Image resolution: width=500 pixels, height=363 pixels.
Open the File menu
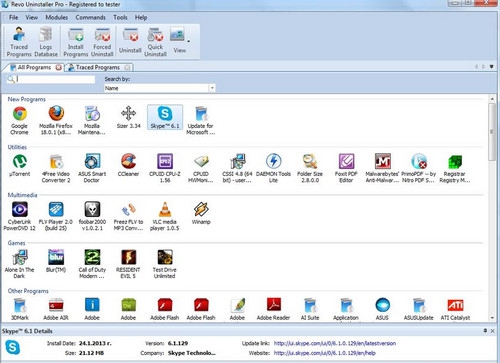[14, 17]
